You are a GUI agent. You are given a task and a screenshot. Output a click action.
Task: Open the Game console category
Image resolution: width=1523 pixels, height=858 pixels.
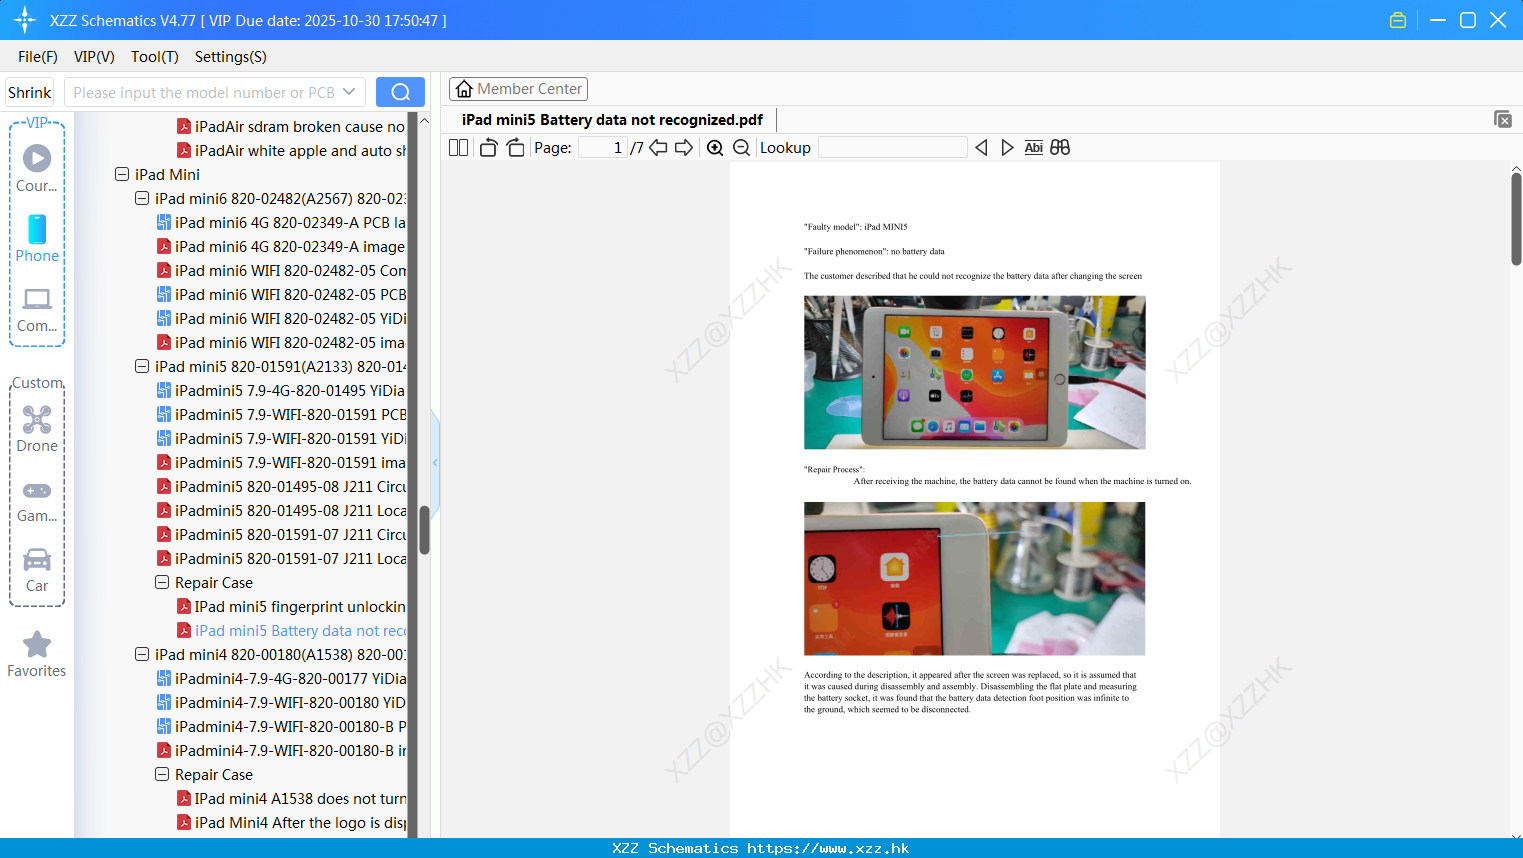click(37, 500)
